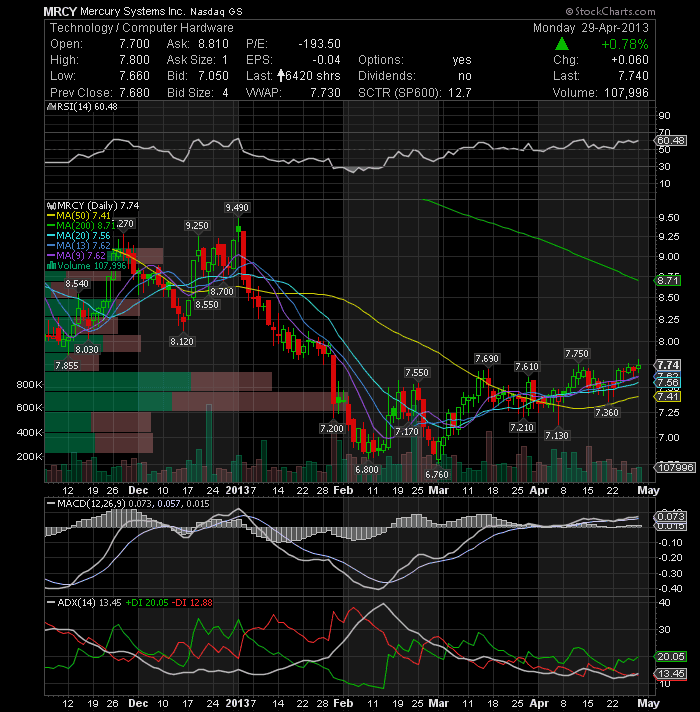The height and width of the screenshot is (712, 700).
Task: Click the header Volume value 107,996
Action: point(626,93)
